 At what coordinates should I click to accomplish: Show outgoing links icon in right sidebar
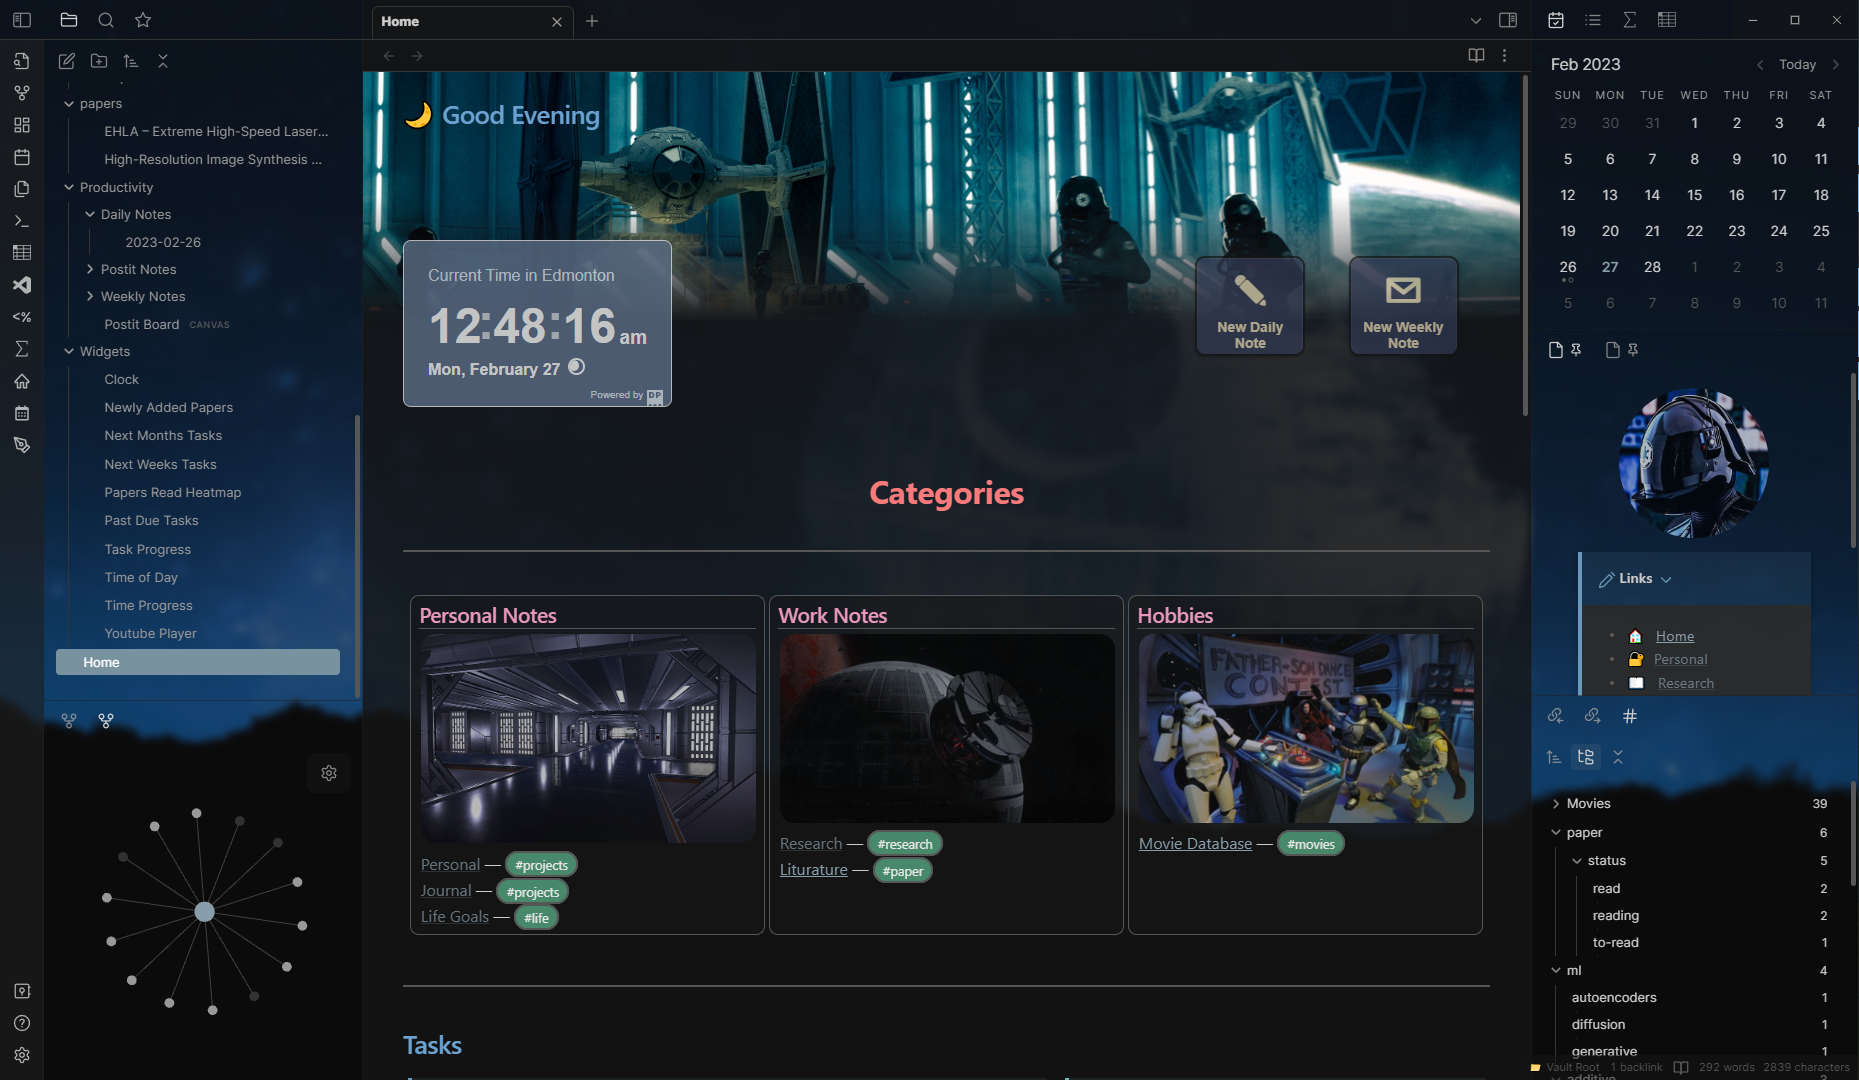coord(1593,716)
